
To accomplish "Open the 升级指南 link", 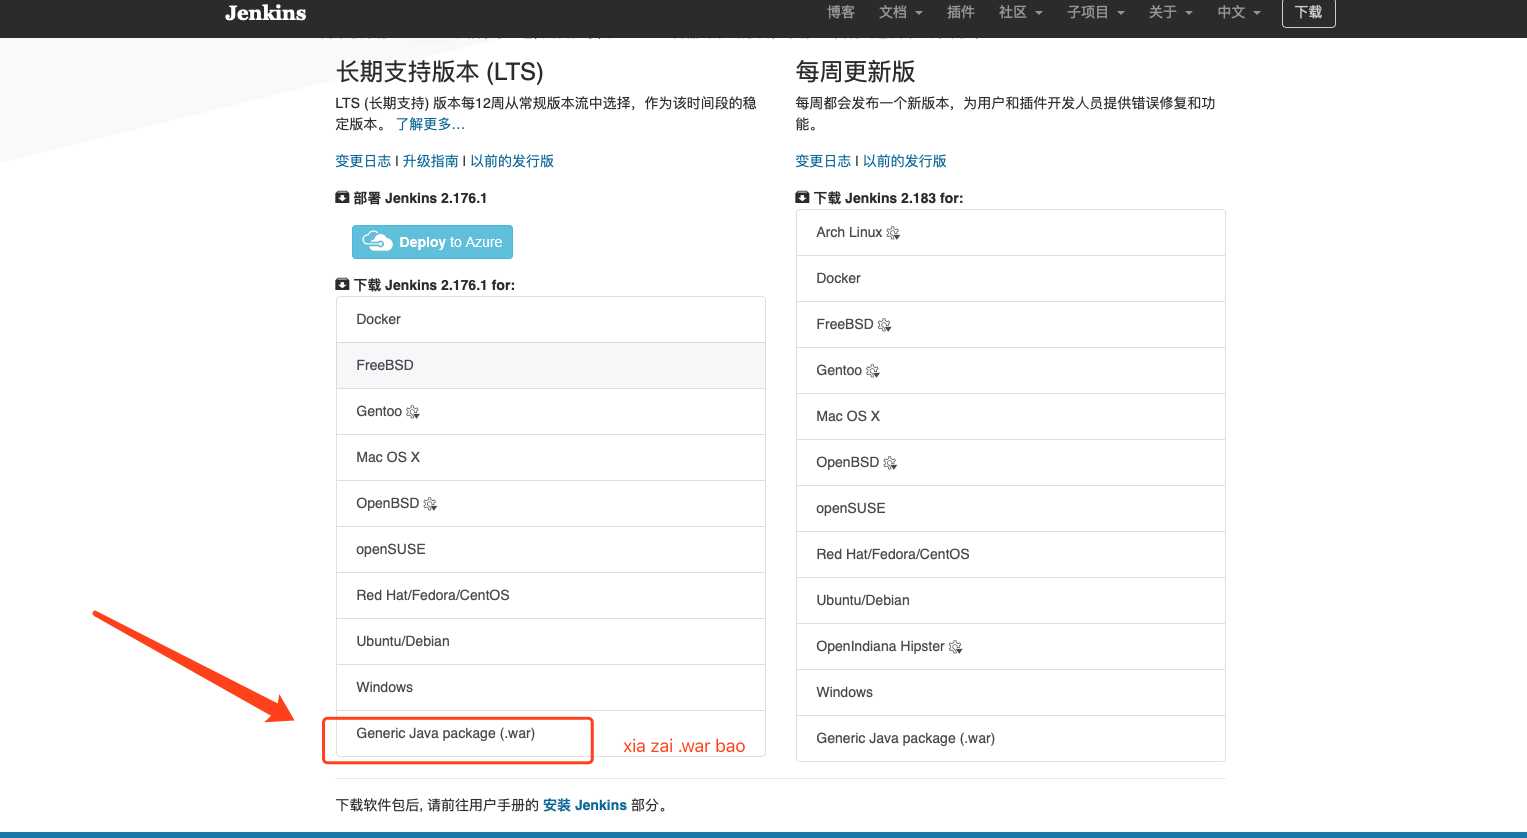I will click(431, 161).
